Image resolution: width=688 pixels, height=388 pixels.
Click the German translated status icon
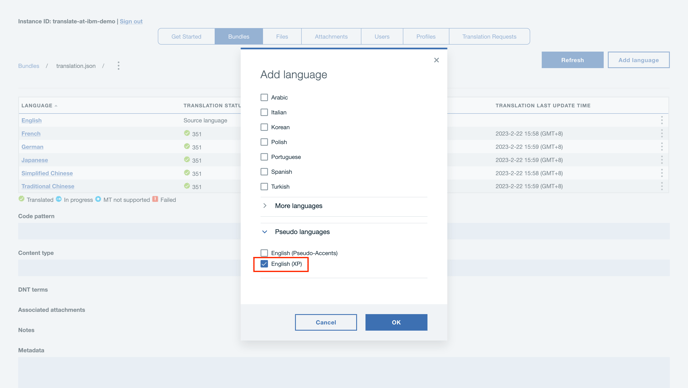(187, 146)
